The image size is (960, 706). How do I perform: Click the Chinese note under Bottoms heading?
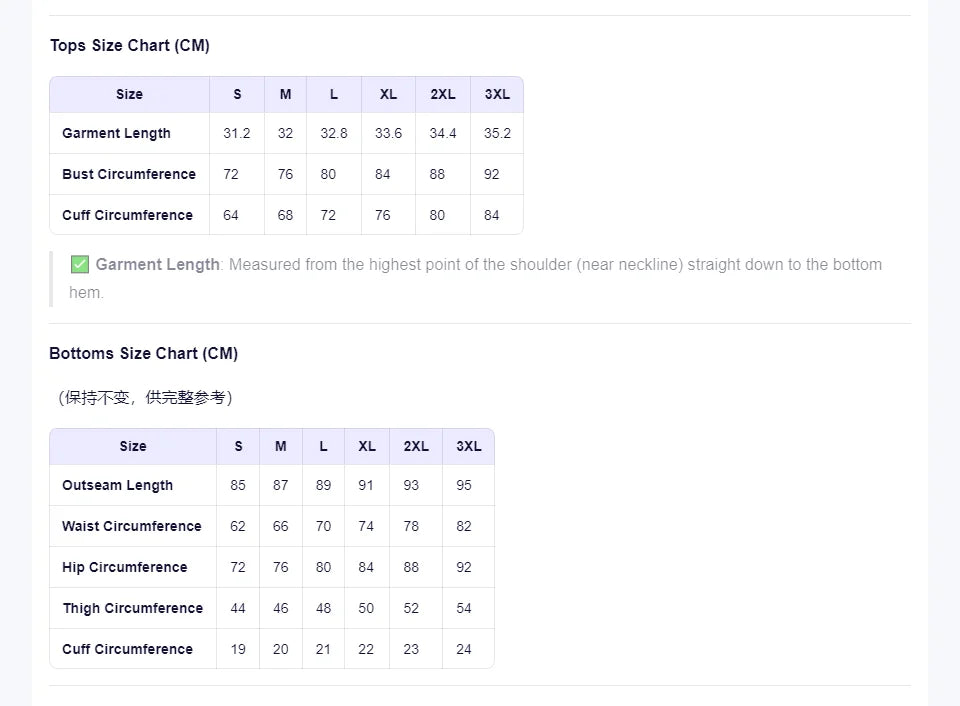point(145,397)
